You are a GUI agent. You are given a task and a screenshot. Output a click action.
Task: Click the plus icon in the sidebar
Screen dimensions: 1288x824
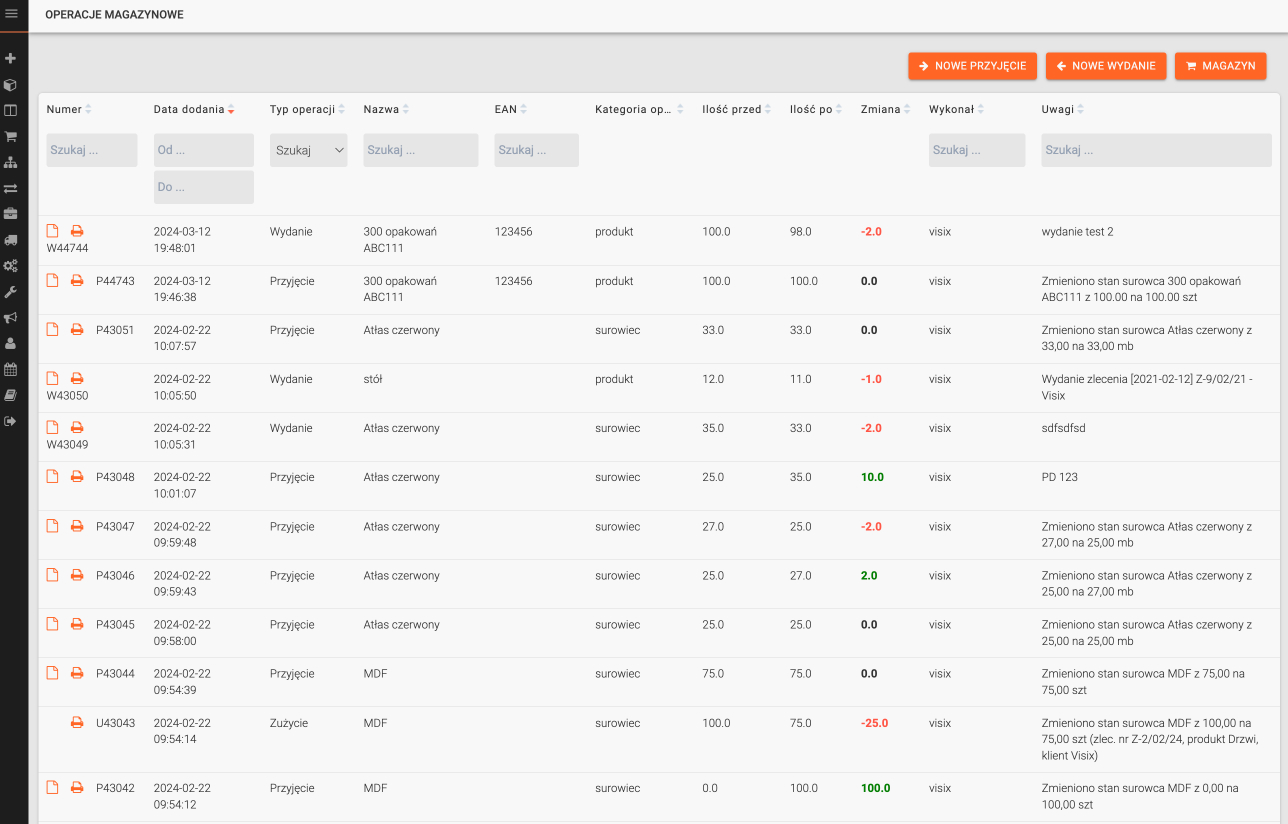click(x=11, y=59)
